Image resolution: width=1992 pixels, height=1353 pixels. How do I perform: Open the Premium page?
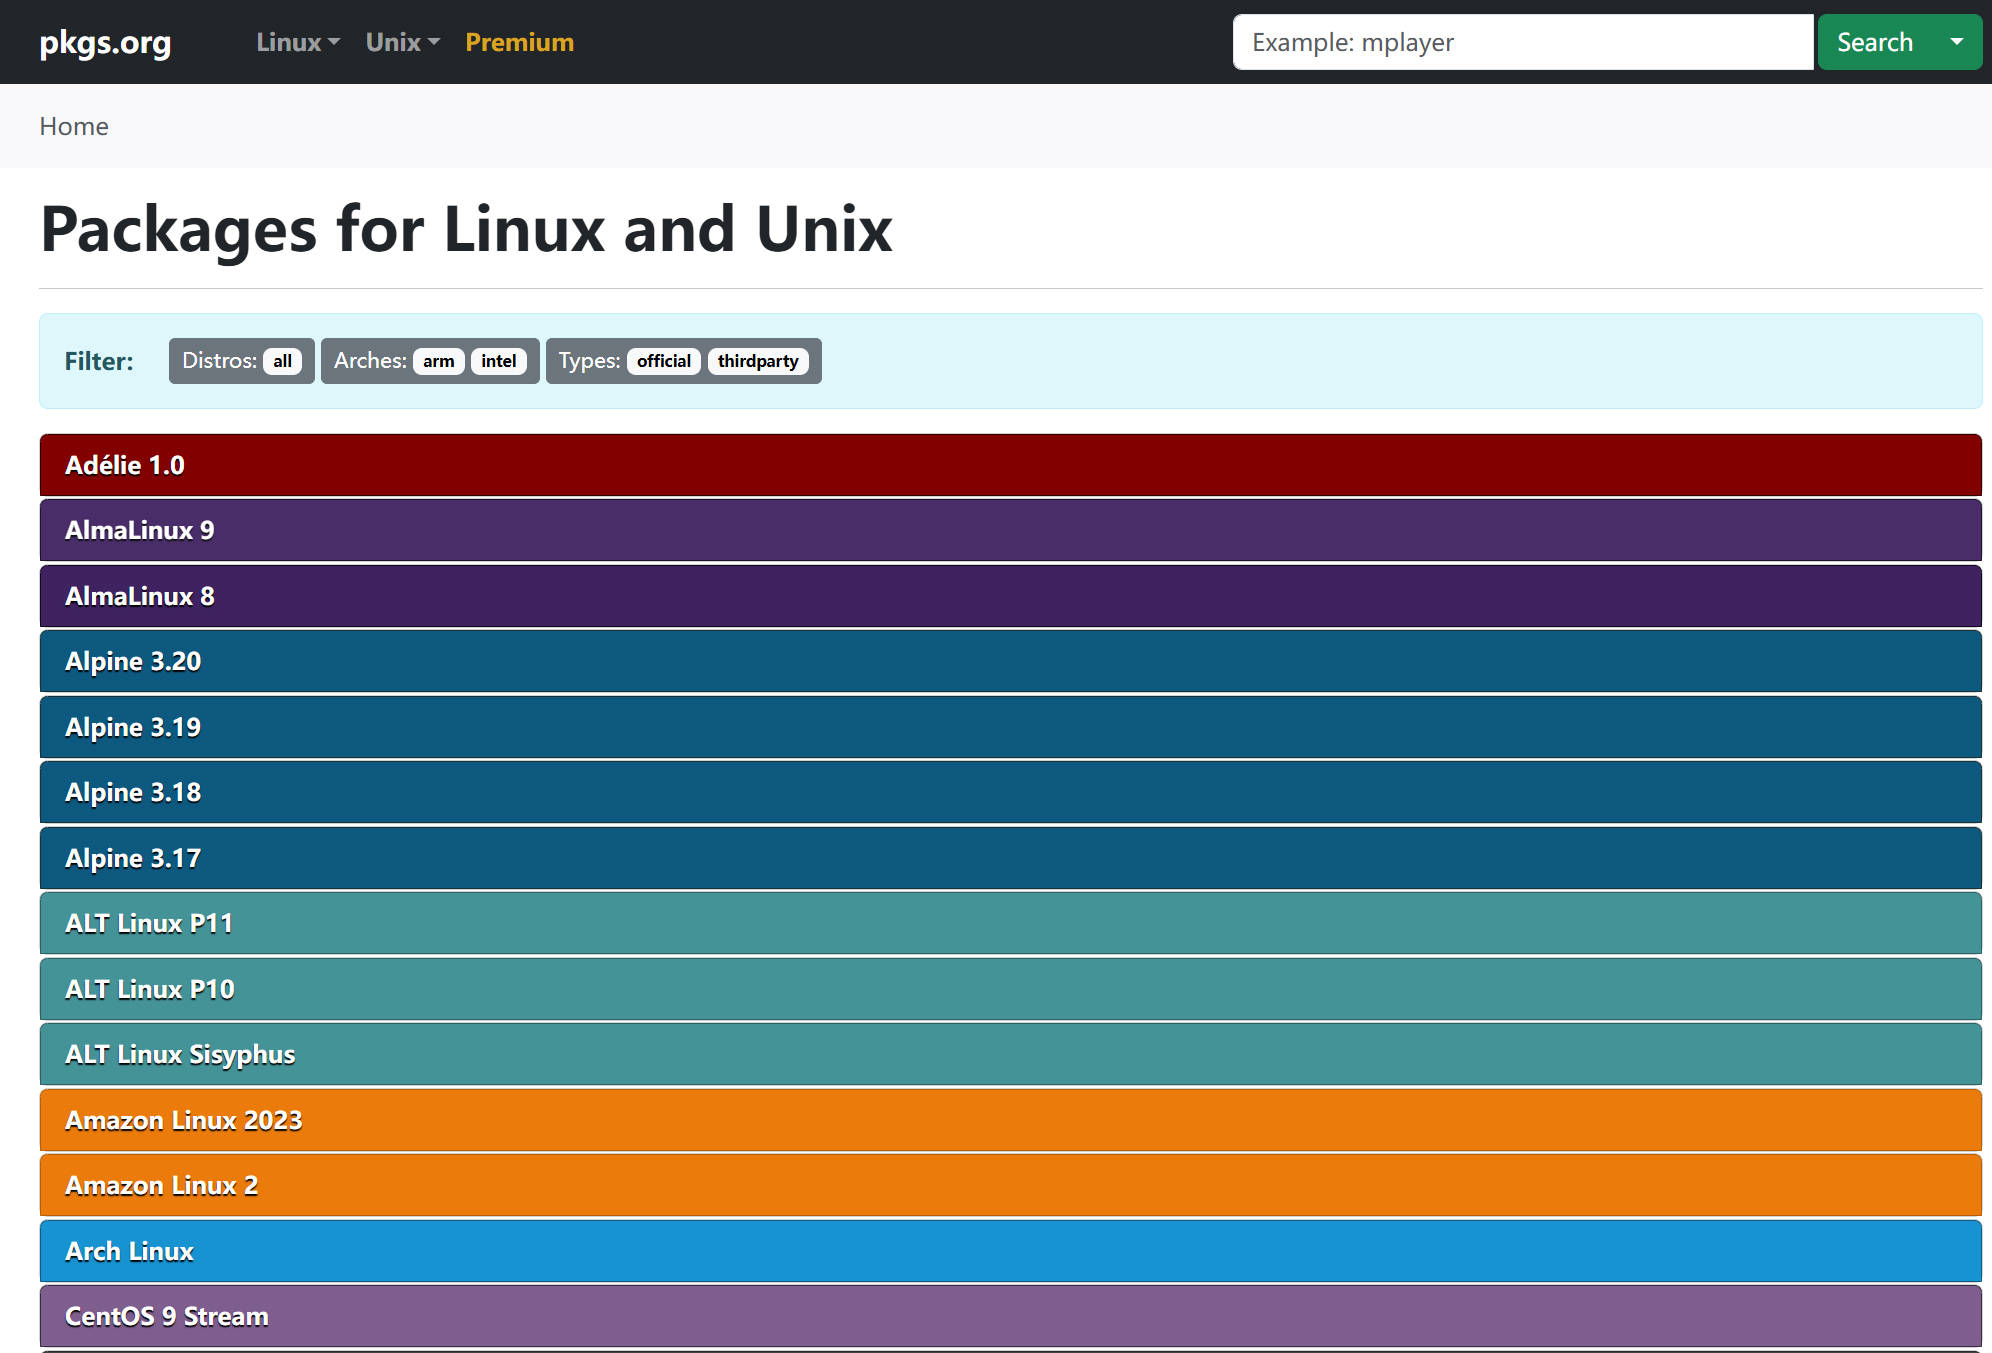point(519,42)
